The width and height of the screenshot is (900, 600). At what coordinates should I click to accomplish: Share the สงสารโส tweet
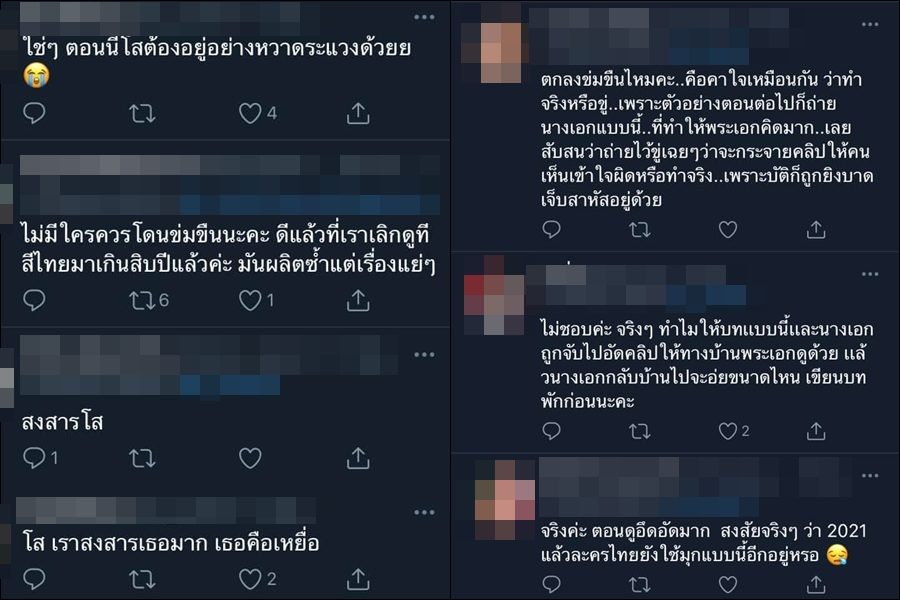coord(358,458)
